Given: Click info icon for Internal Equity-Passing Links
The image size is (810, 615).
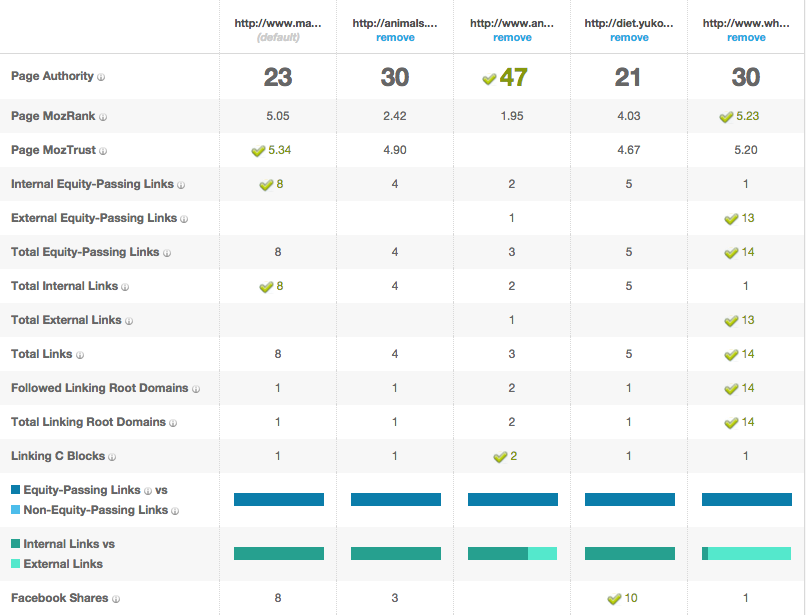Looking at the screenshot, I should pos(182,185).
